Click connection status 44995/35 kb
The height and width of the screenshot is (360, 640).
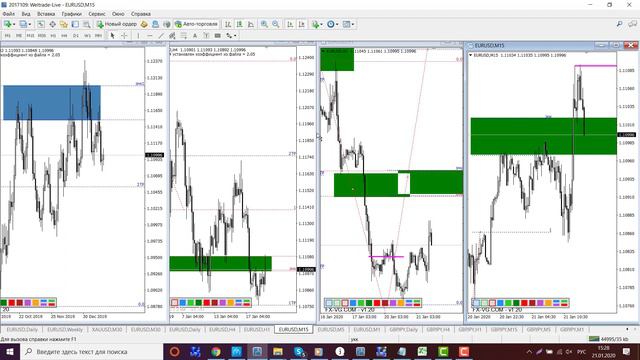point(609,339)
